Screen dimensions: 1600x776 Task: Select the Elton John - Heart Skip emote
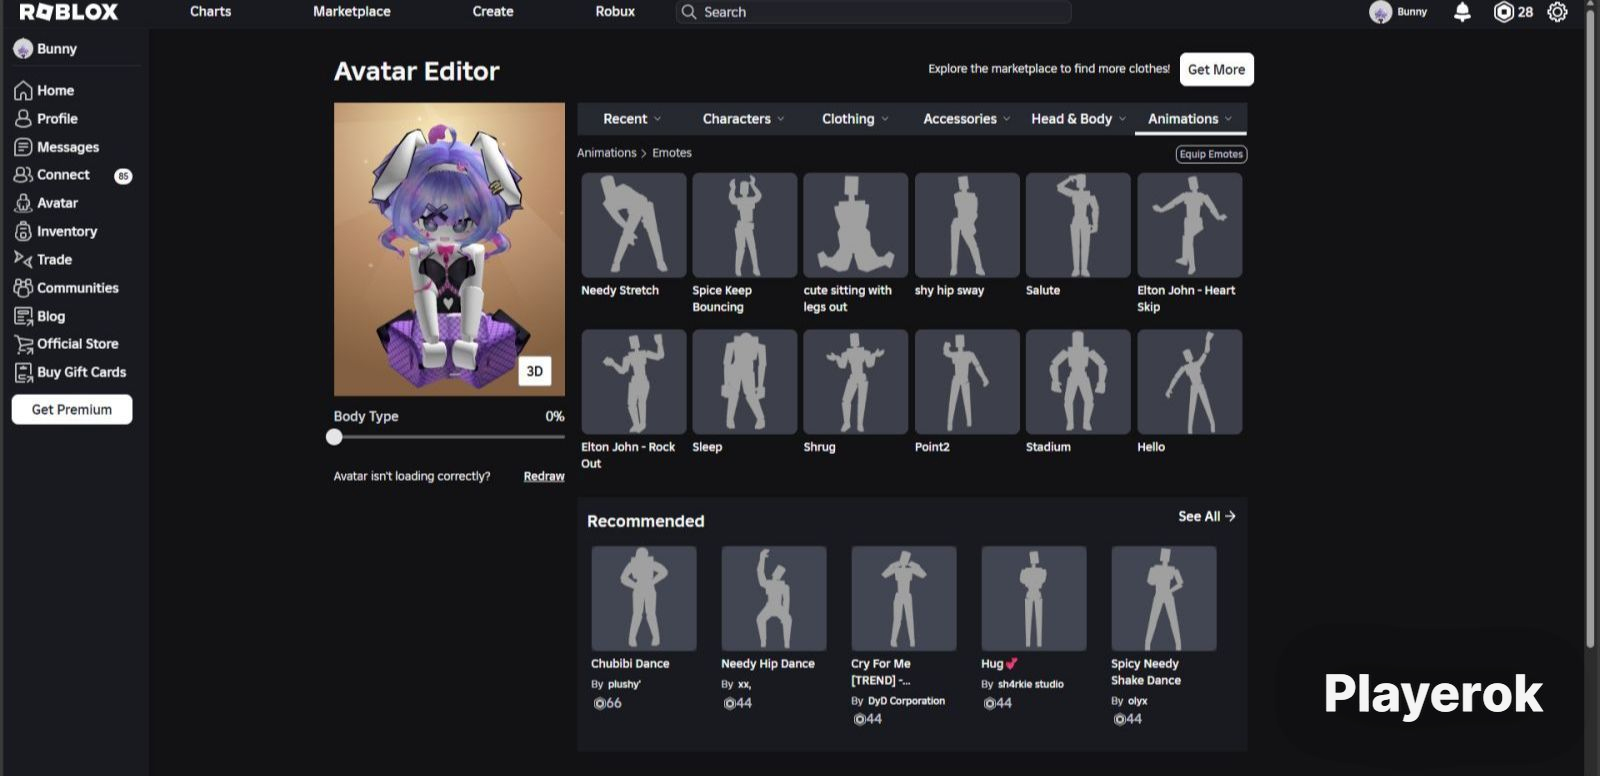coord(1190,225)
